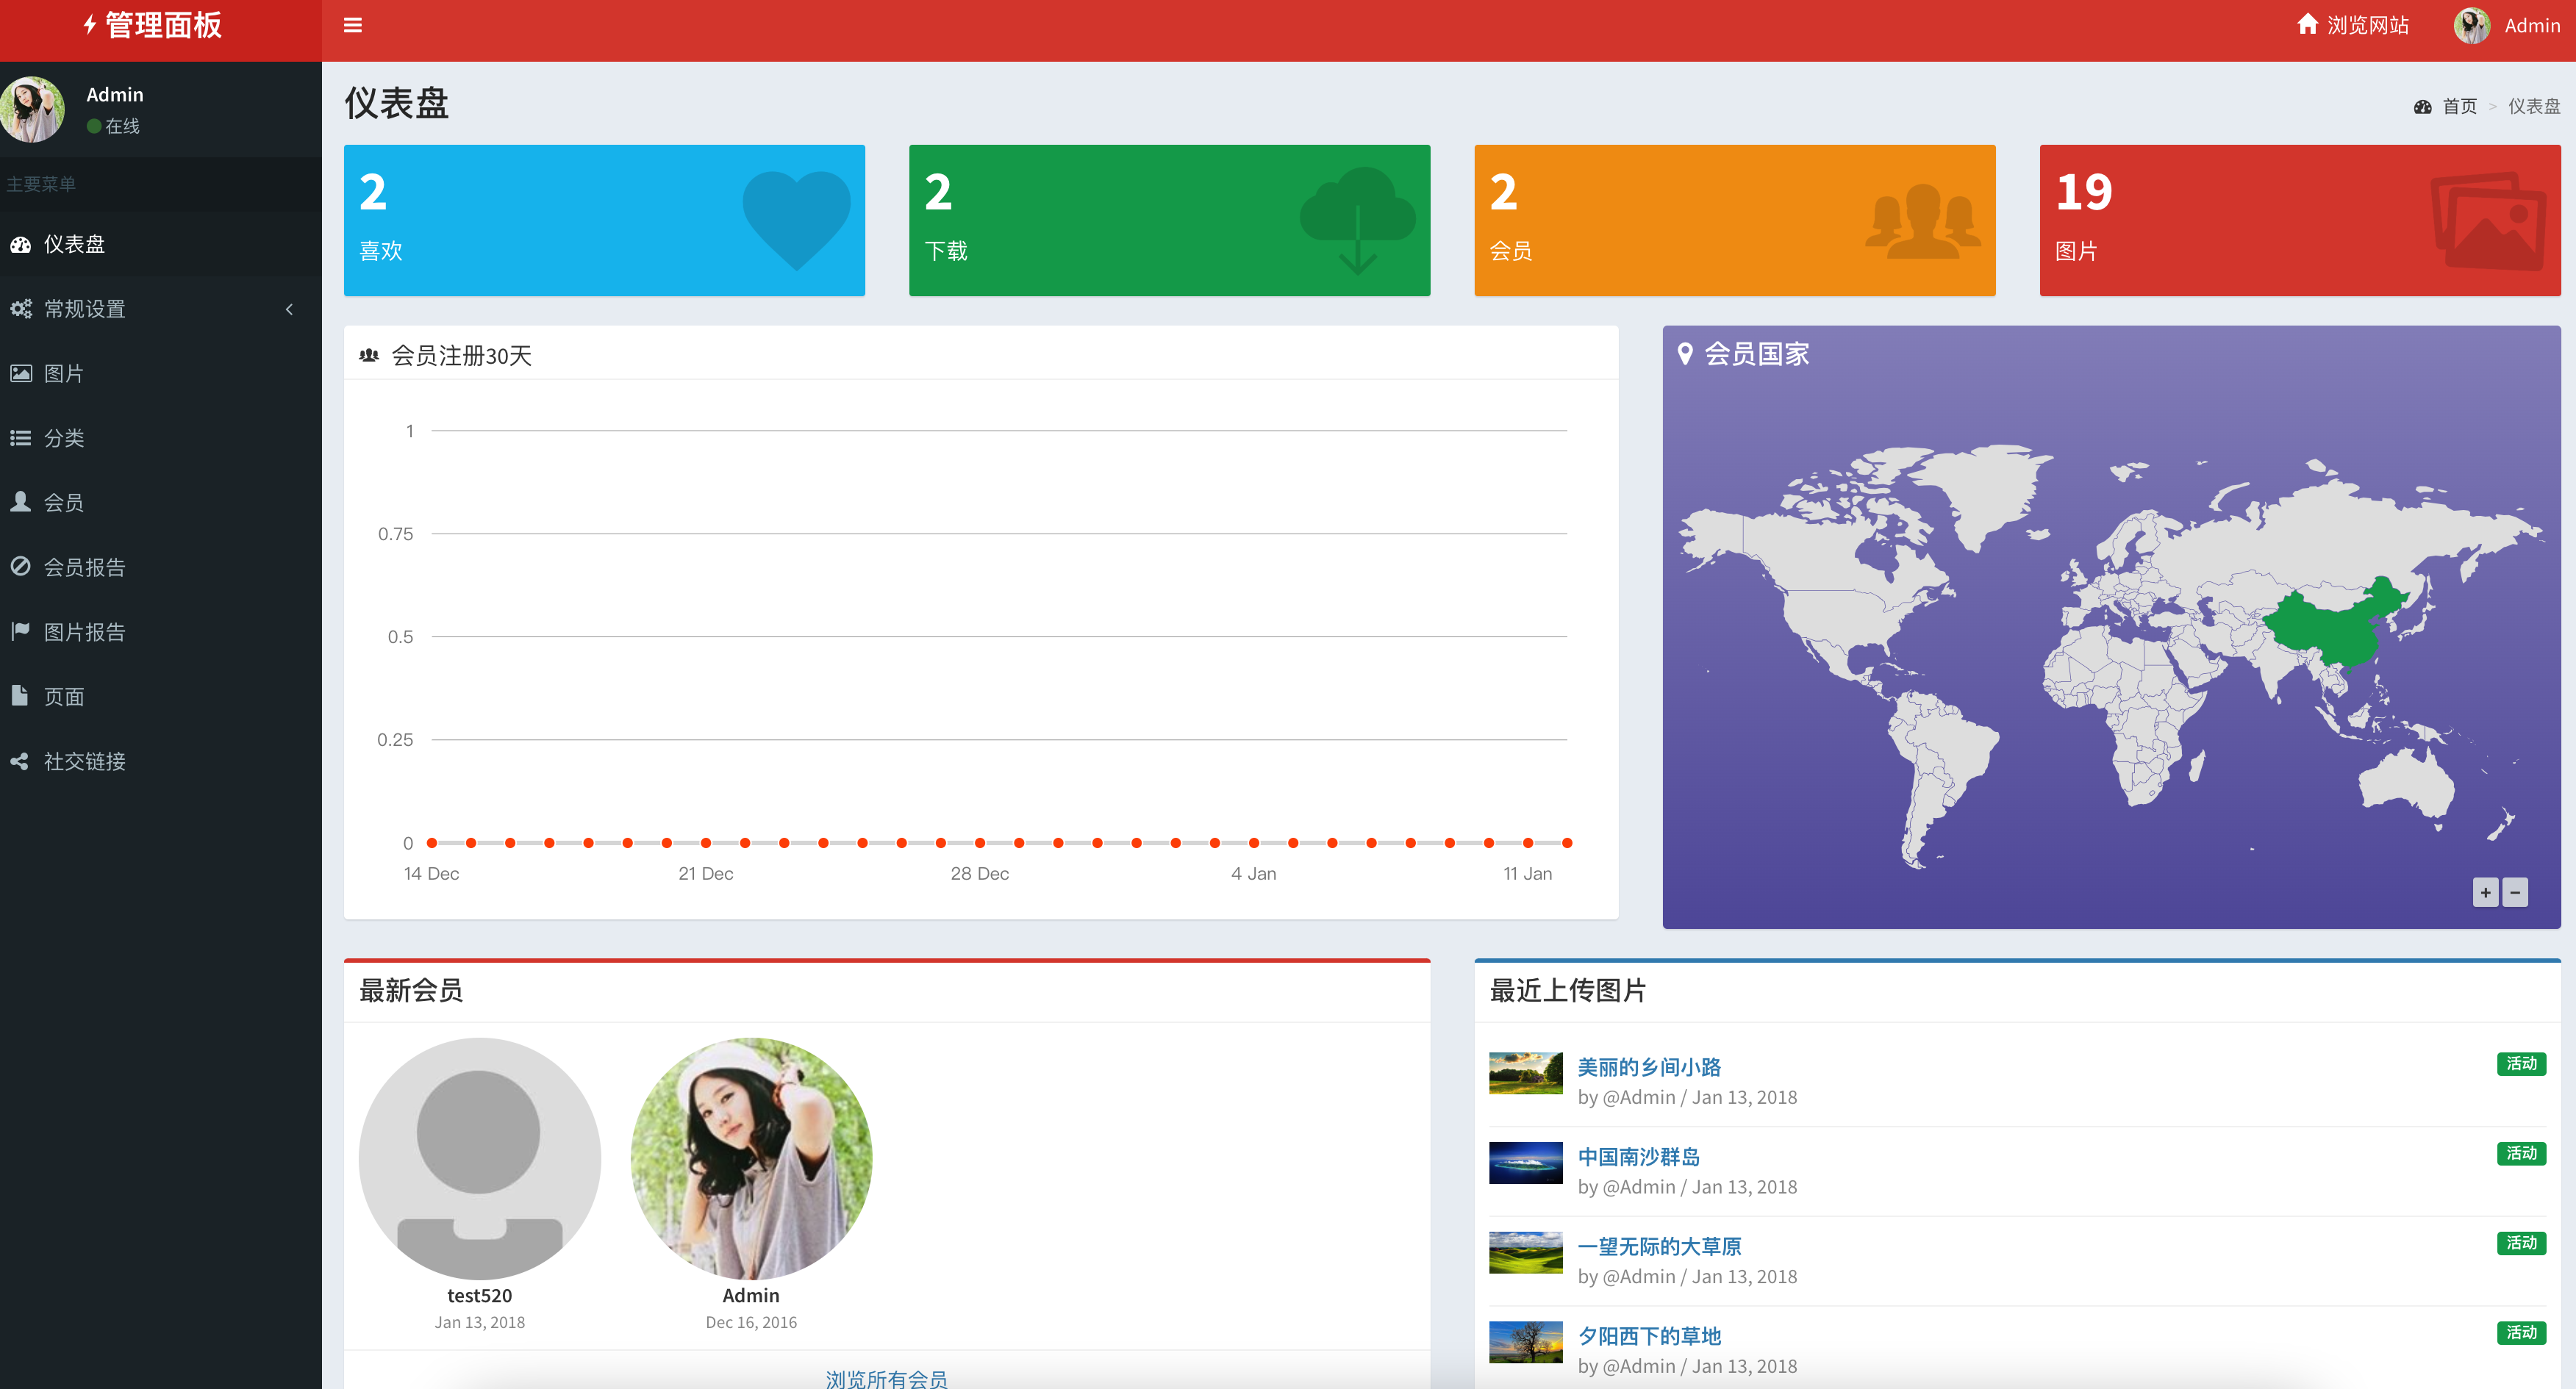The height and width of the screenshot is (1389, 2576).
Task: Click the sidebar Admin profile photo
Action: point(33,110)
